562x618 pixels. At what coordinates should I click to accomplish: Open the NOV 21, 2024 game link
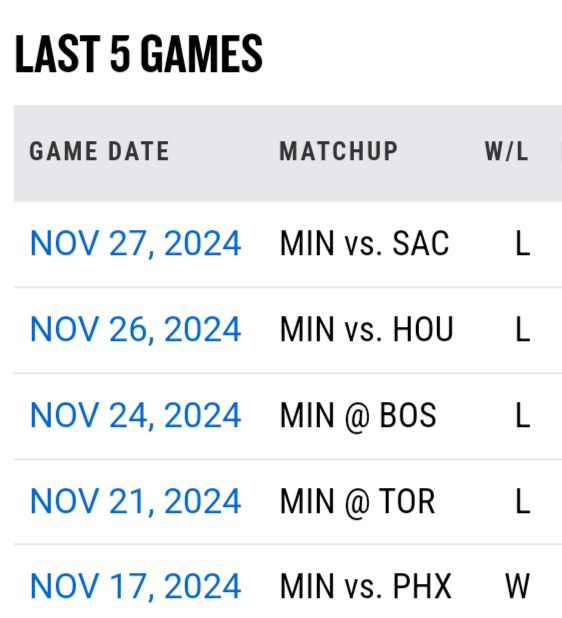coord(135,501)
